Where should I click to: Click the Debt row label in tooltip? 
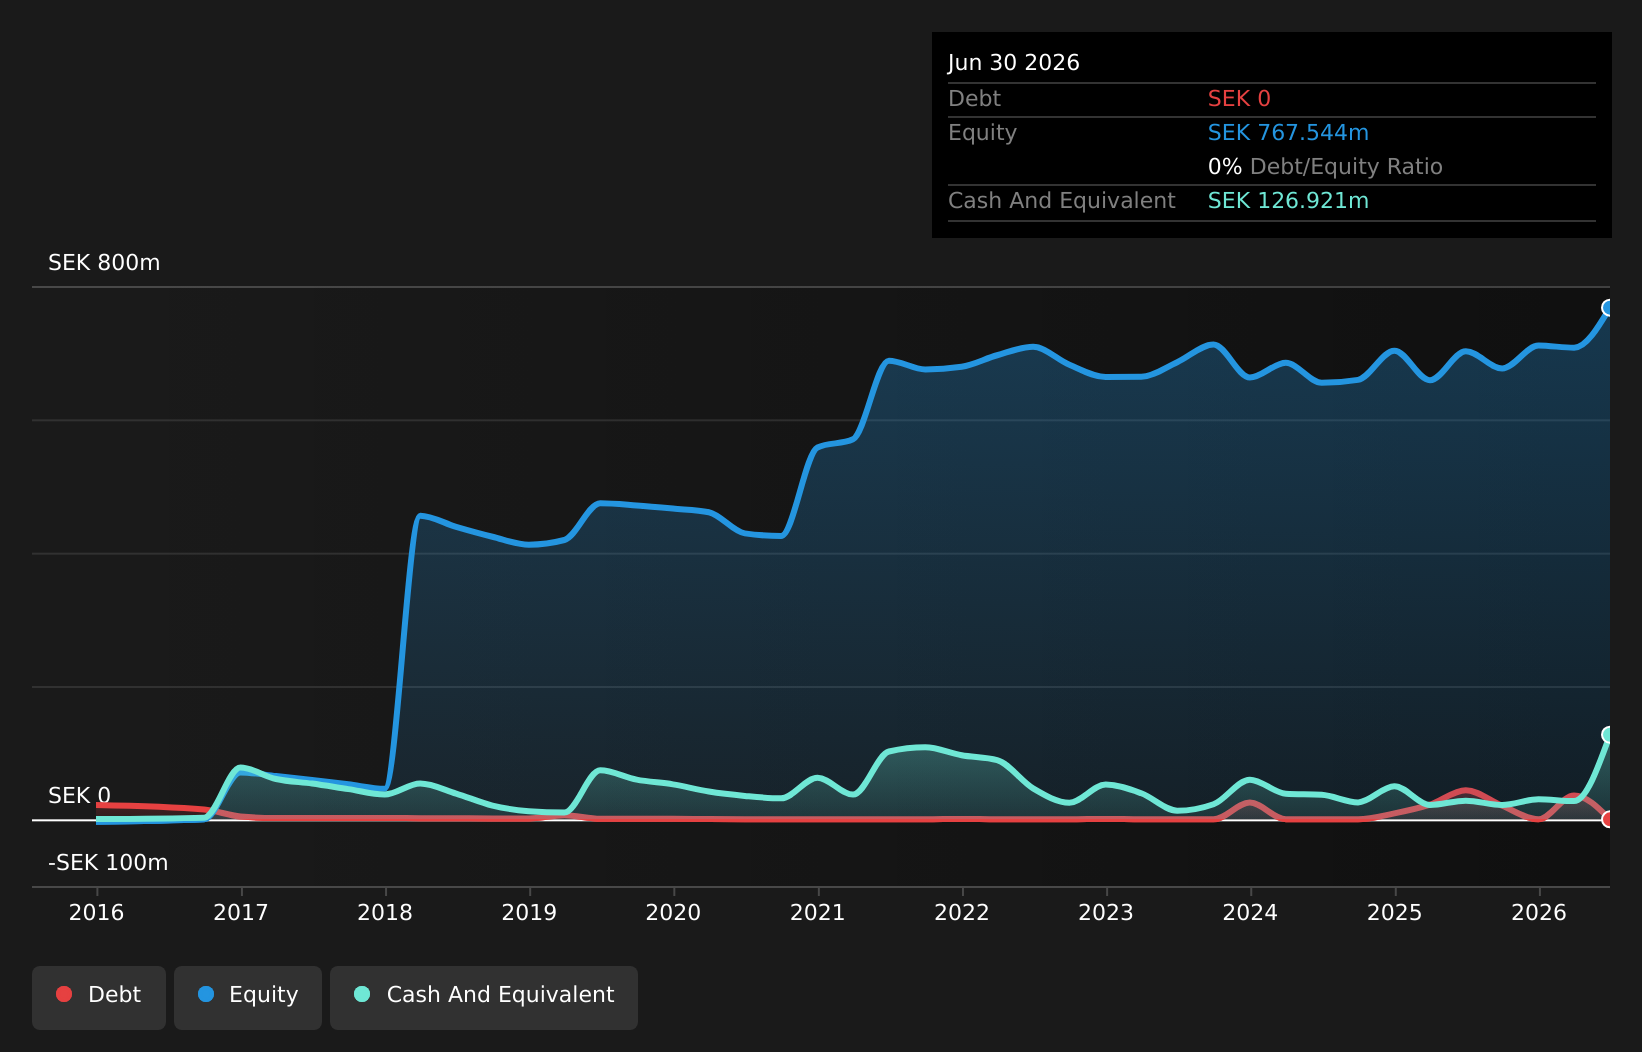click(974, 99)
